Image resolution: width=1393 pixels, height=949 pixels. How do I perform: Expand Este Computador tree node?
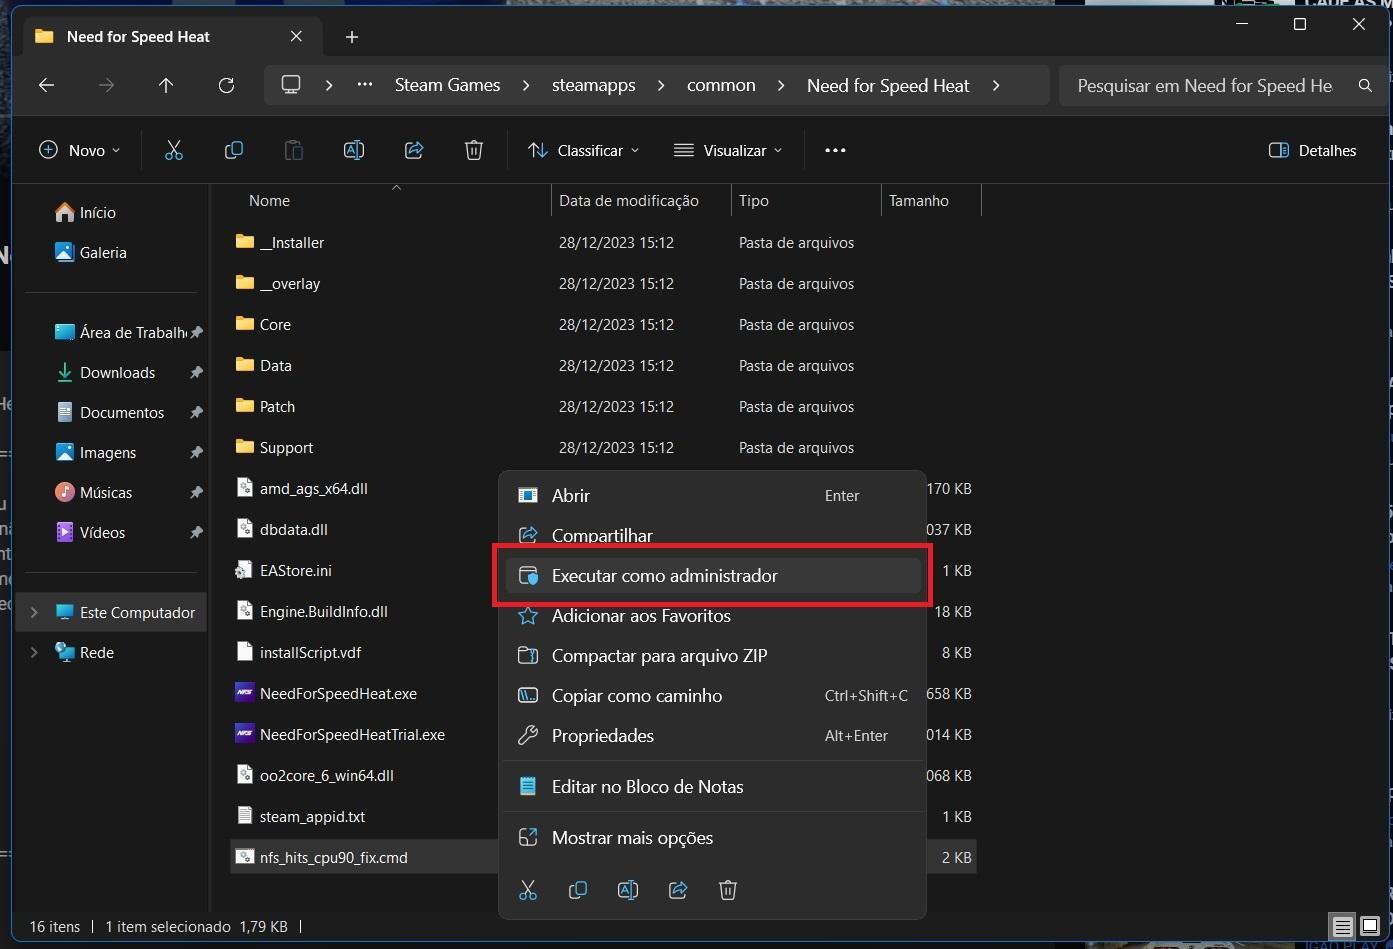(34, 612)
